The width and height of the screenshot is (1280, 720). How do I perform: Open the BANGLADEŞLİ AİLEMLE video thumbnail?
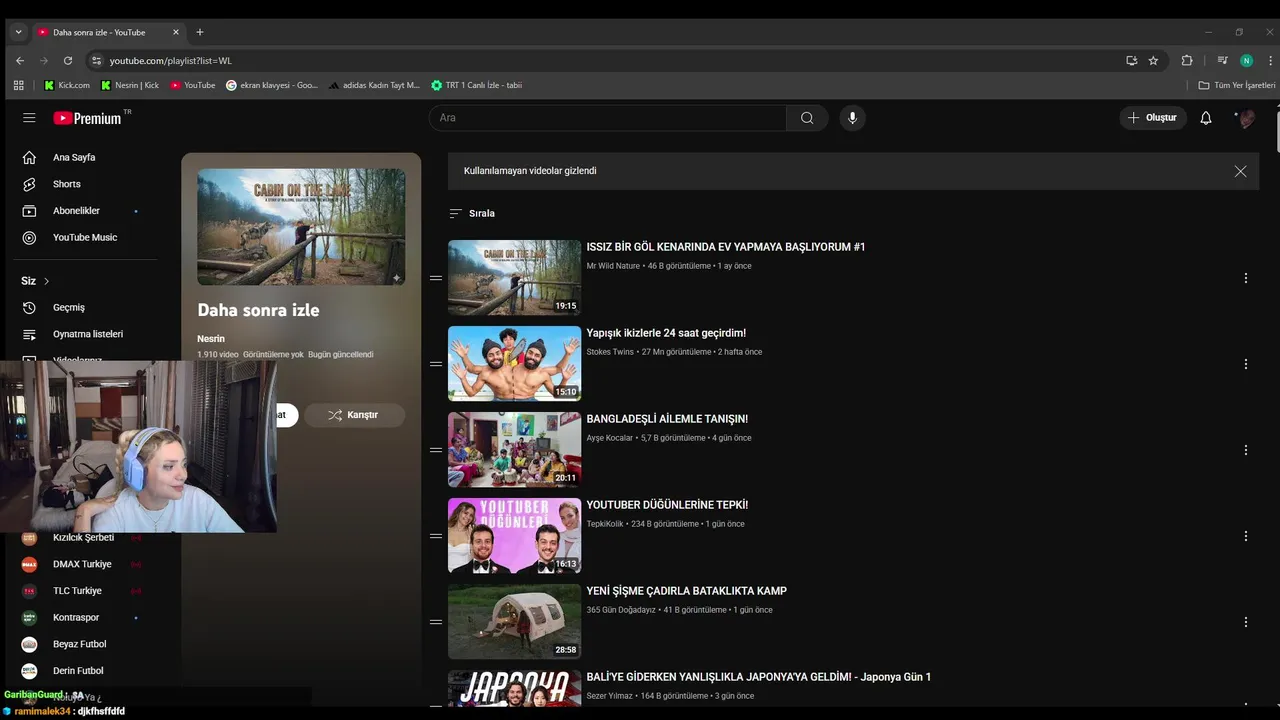click(514, 450)
